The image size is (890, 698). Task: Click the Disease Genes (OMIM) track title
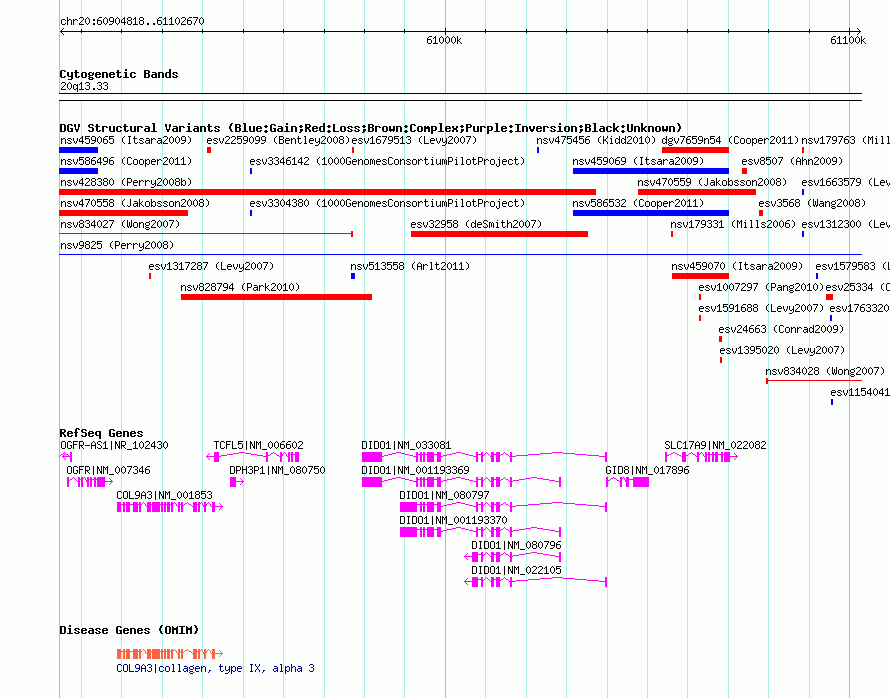pos(129,630)
